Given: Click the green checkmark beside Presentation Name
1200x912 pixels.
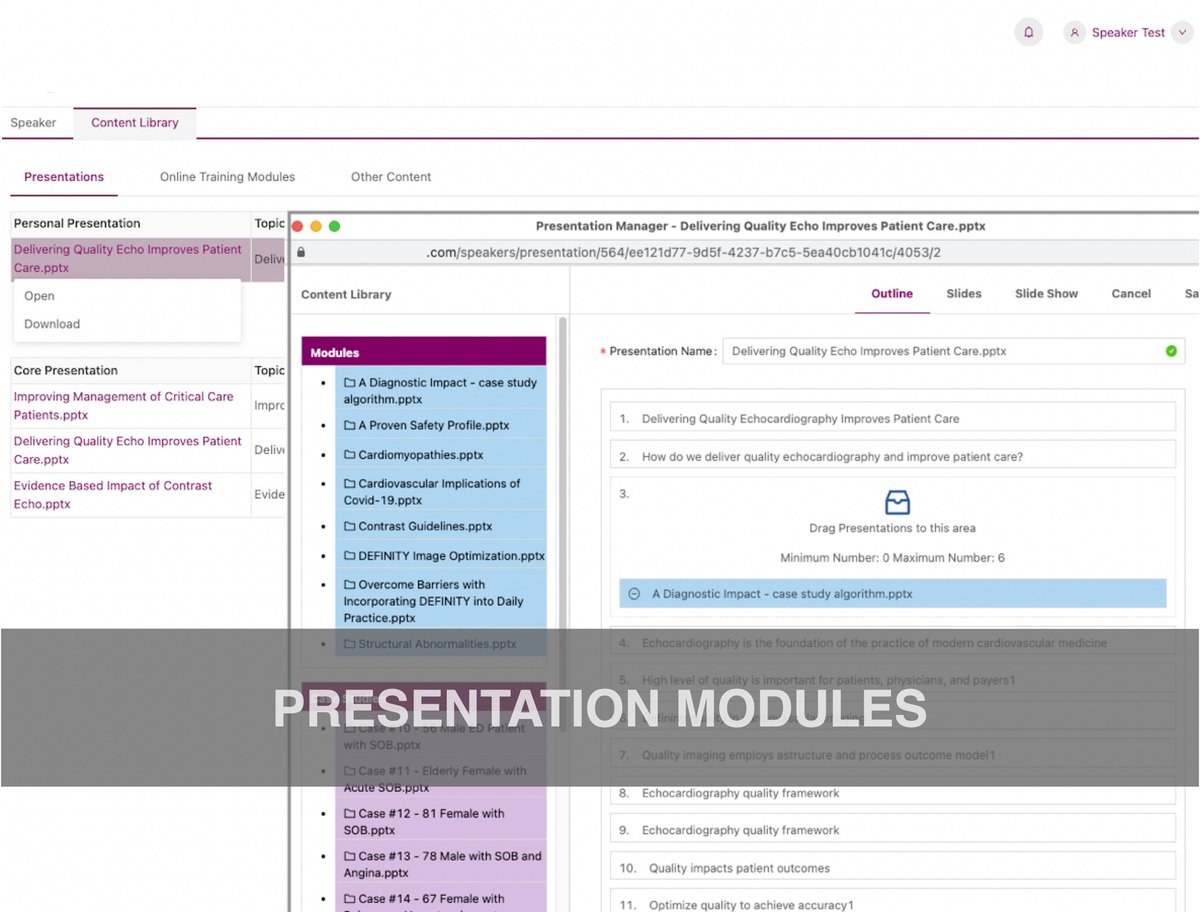Looking at the screenshot, I should 1171,351.
